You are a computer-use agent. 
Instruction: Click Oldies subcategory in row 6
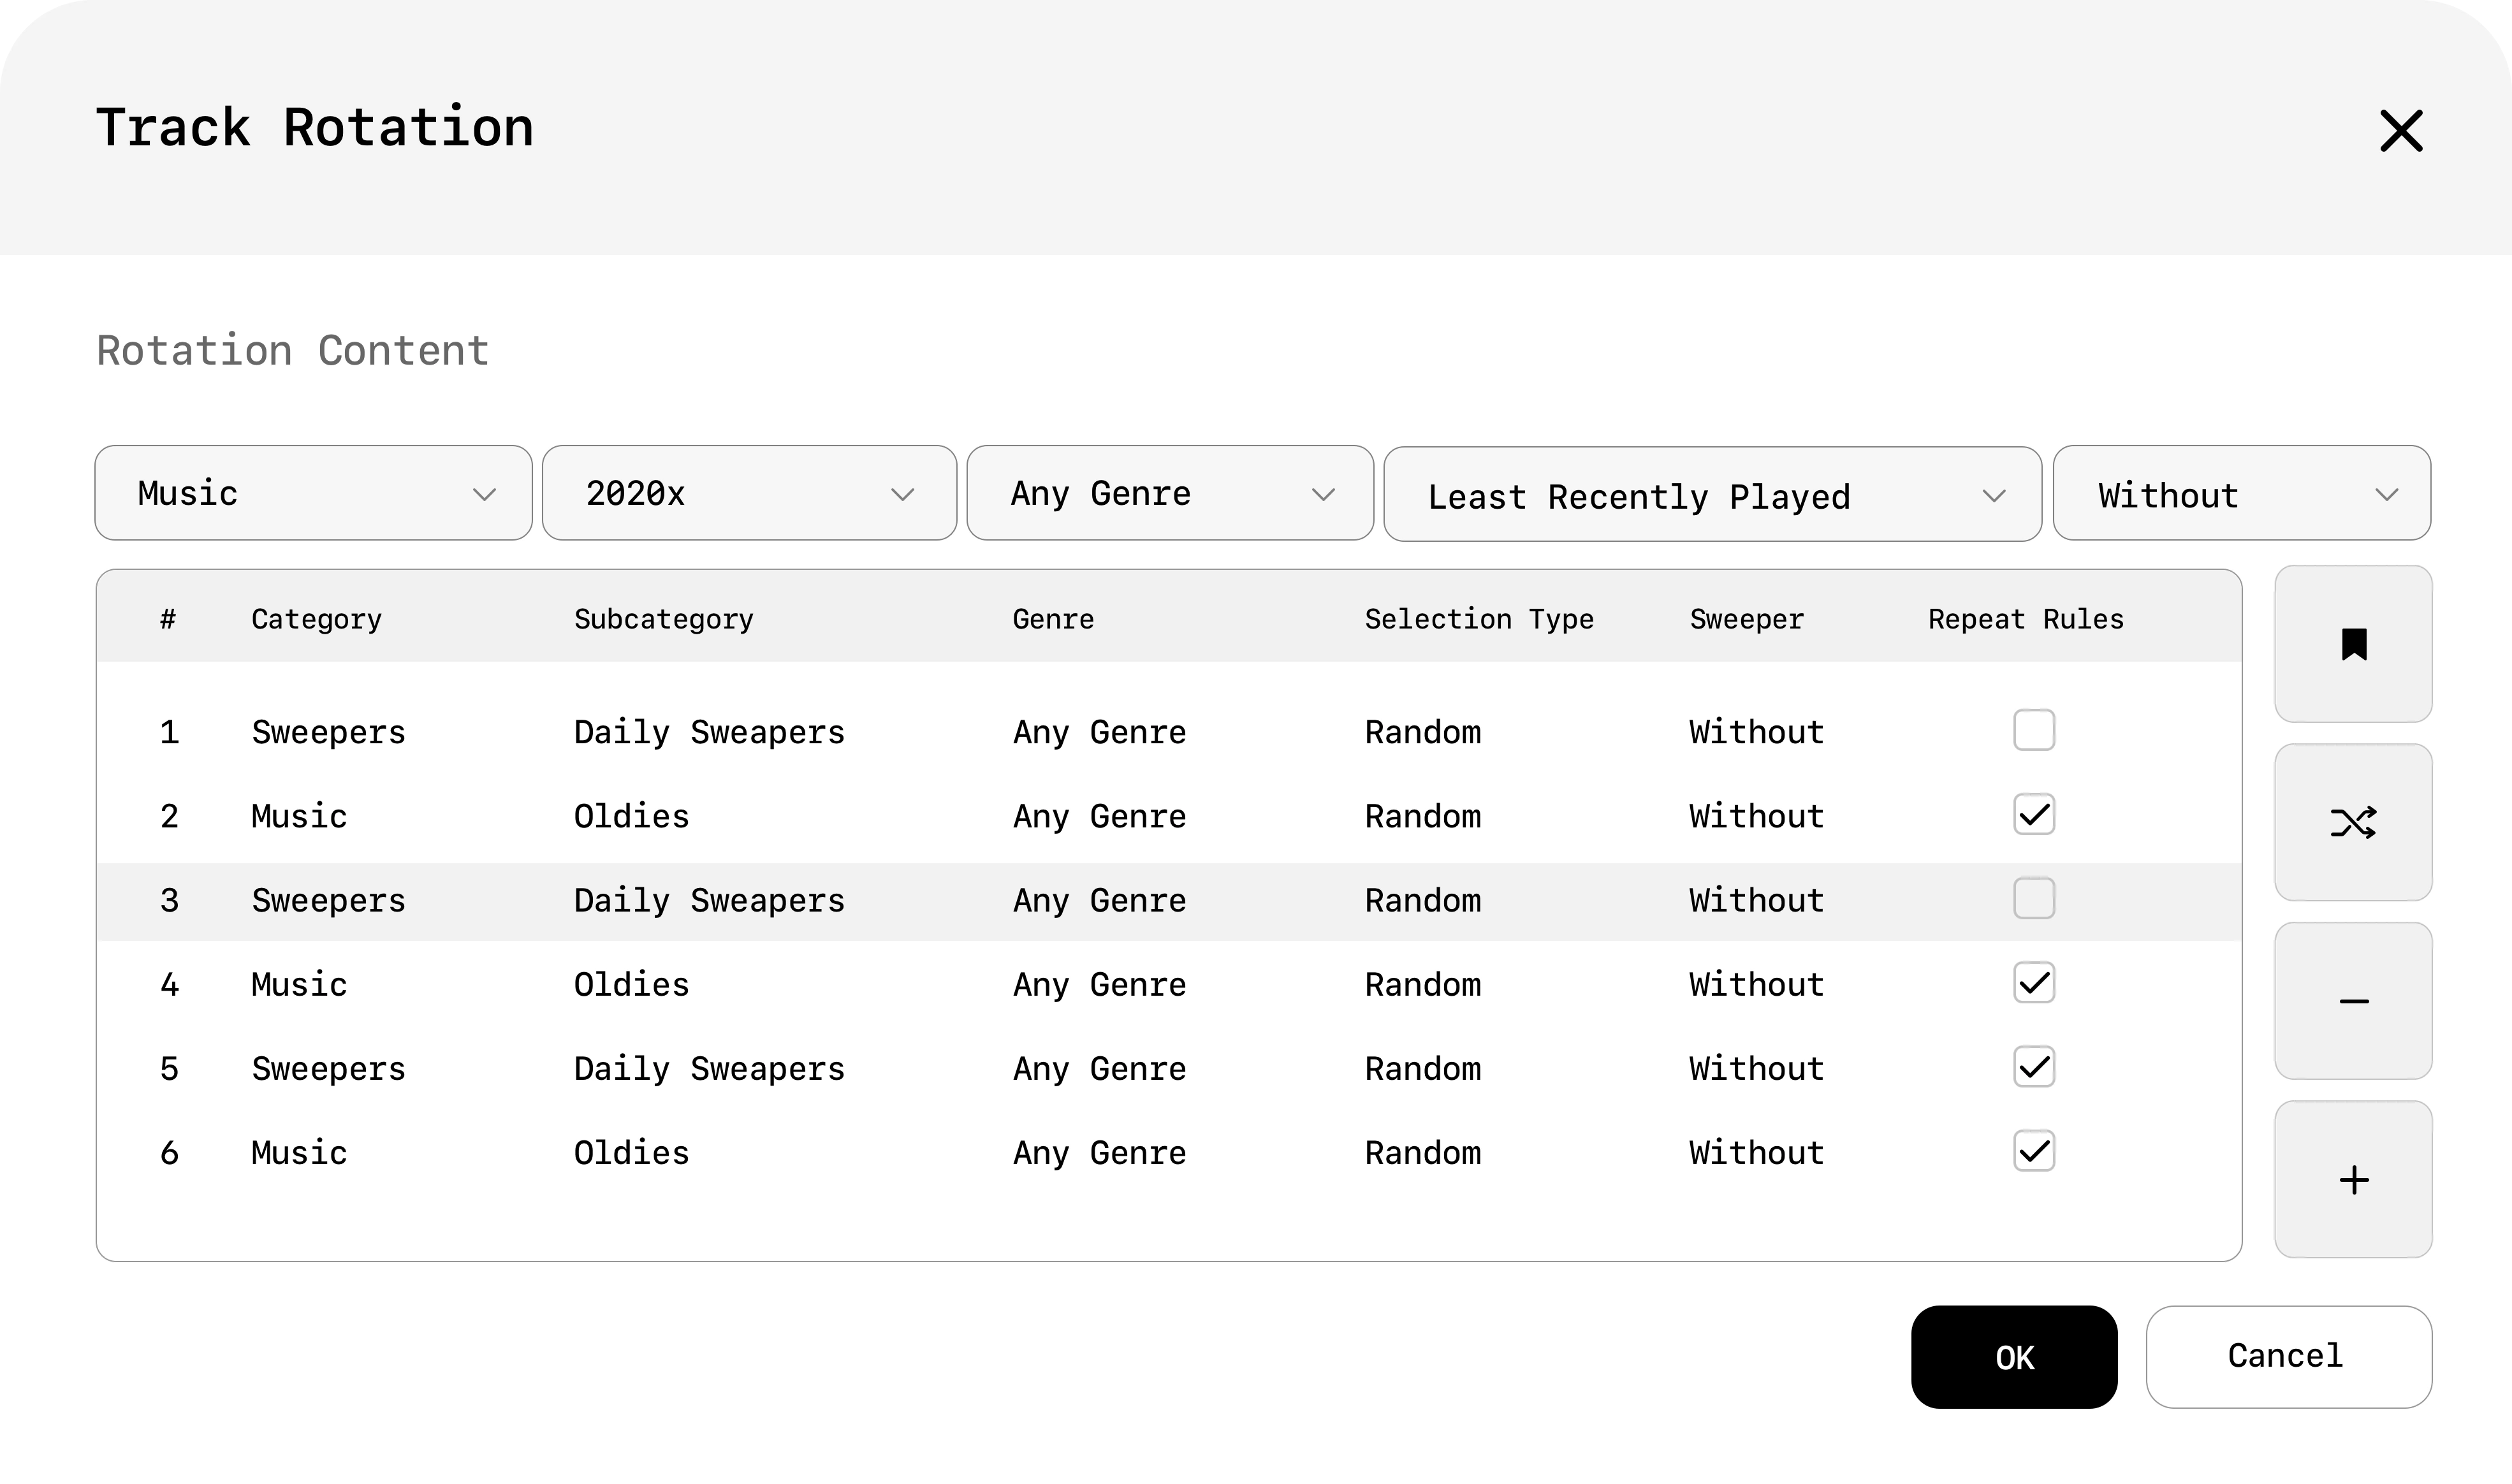click(x=631, y=1153)
